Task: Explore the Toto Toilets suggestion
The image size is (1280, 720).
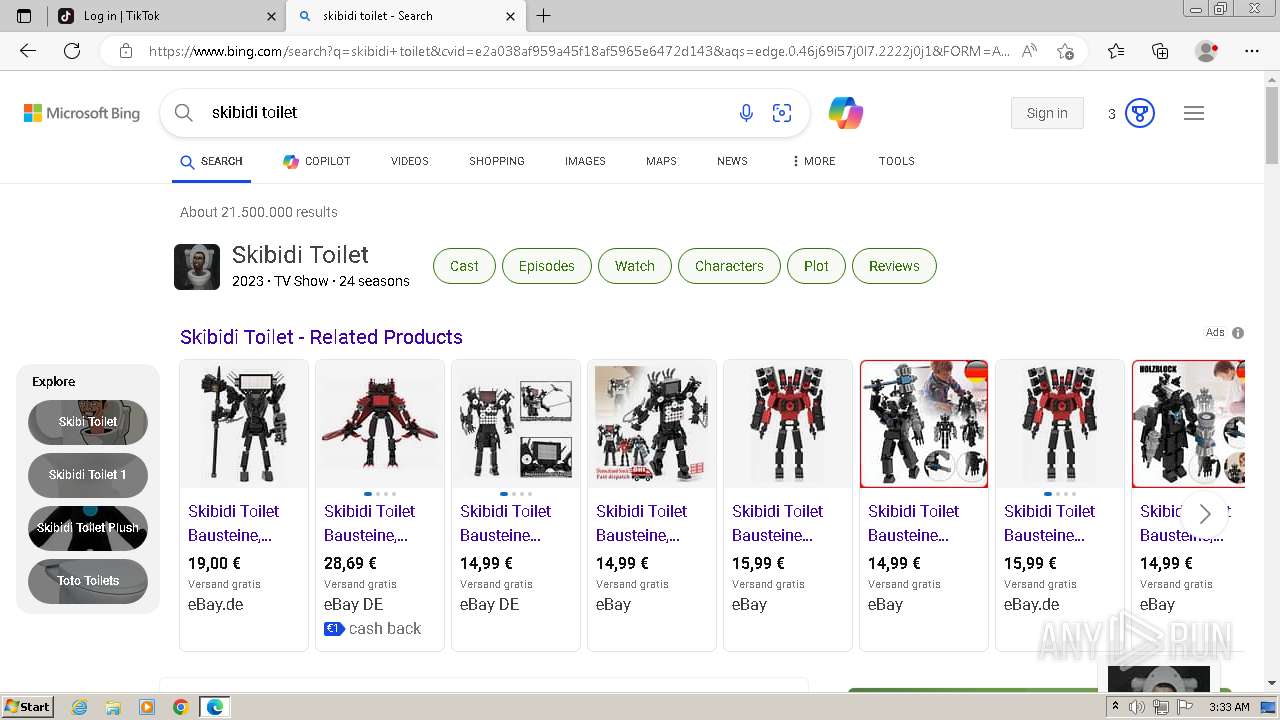Action: click(88, 581)
